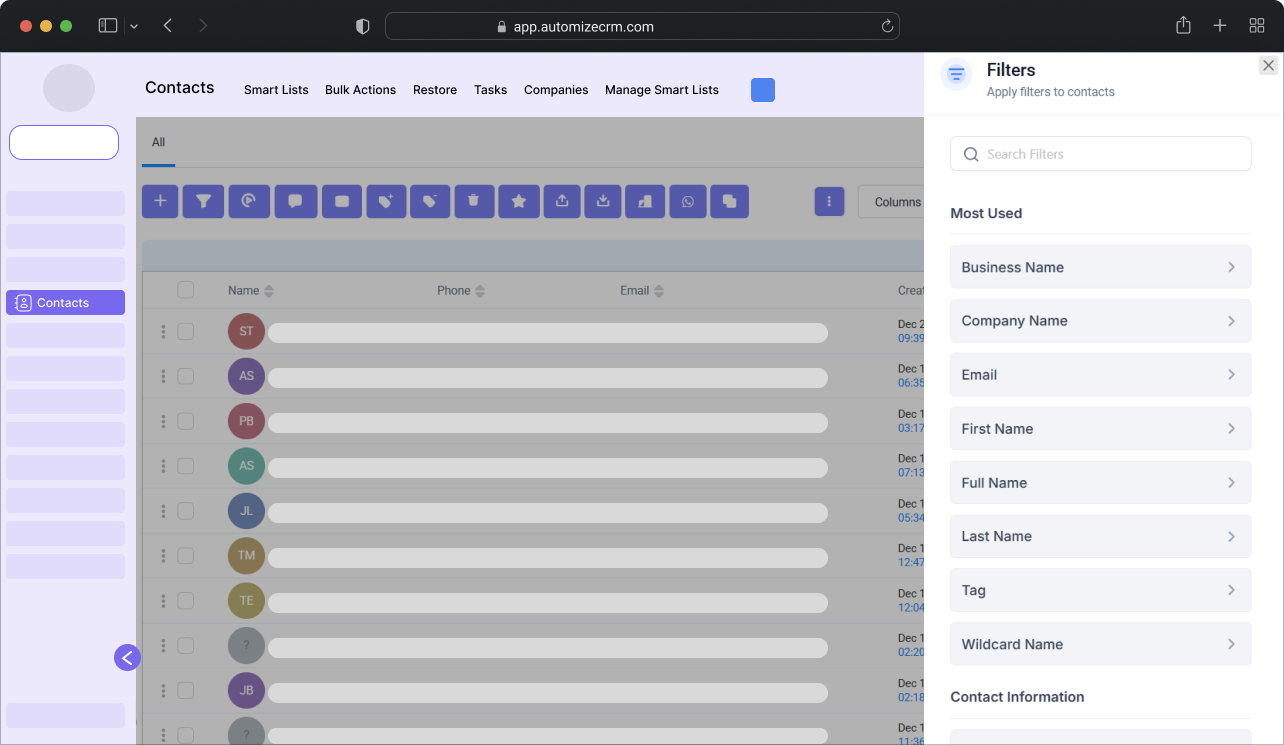Viewport: 1284px width, 745px height.
Task: Collapse sidebar with purple arrow button
Action: pos(127,657)
